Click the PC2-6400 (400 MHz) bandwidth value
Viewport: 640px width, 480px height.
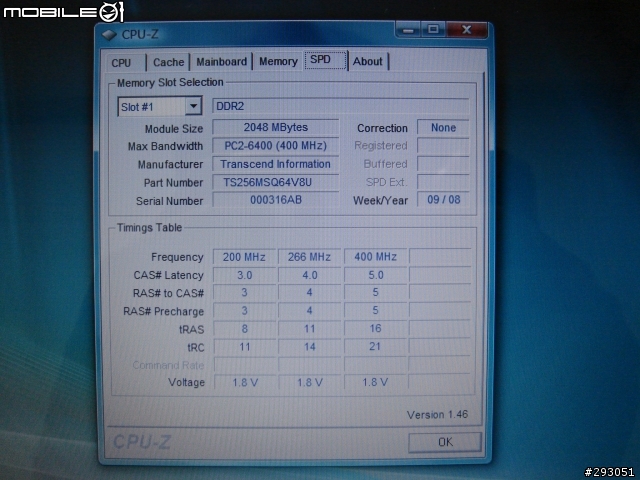[276, 146]
